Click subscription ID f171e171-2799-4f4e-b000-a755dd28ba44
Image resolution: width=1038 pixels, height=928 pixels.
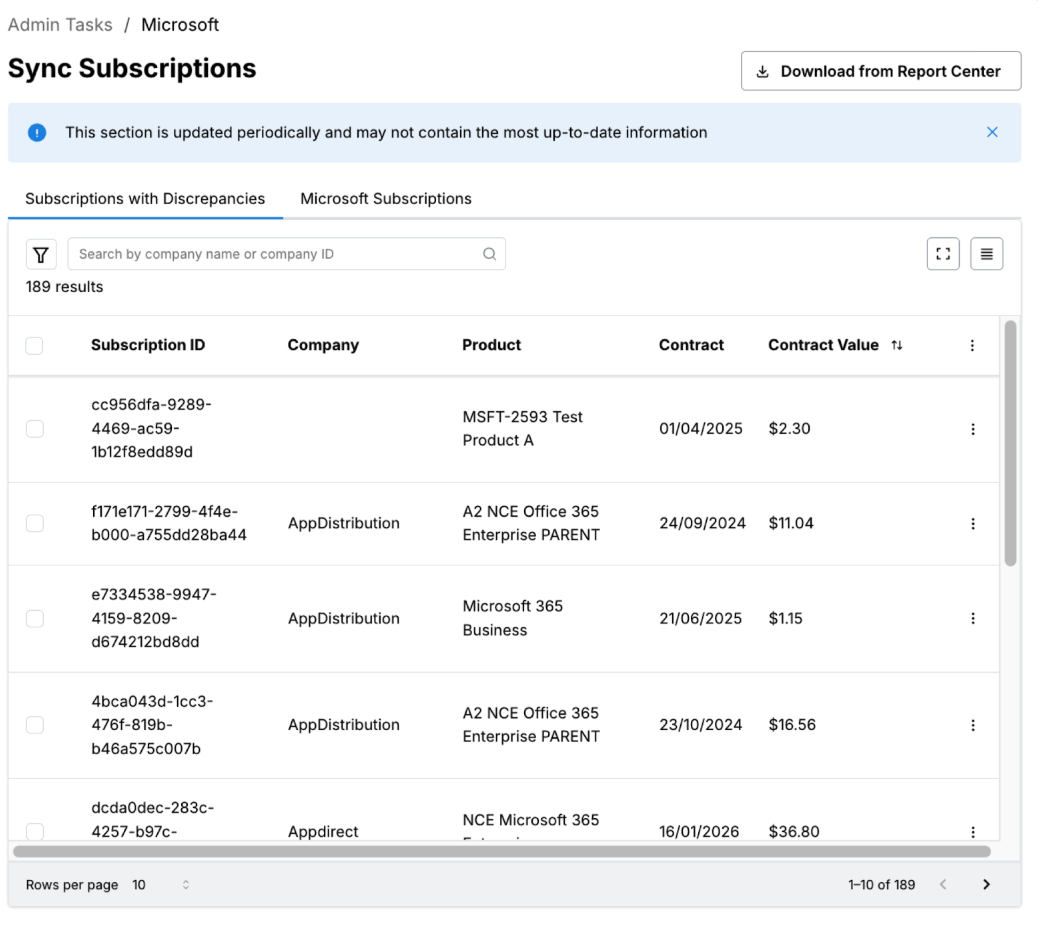tap(169, 523)
